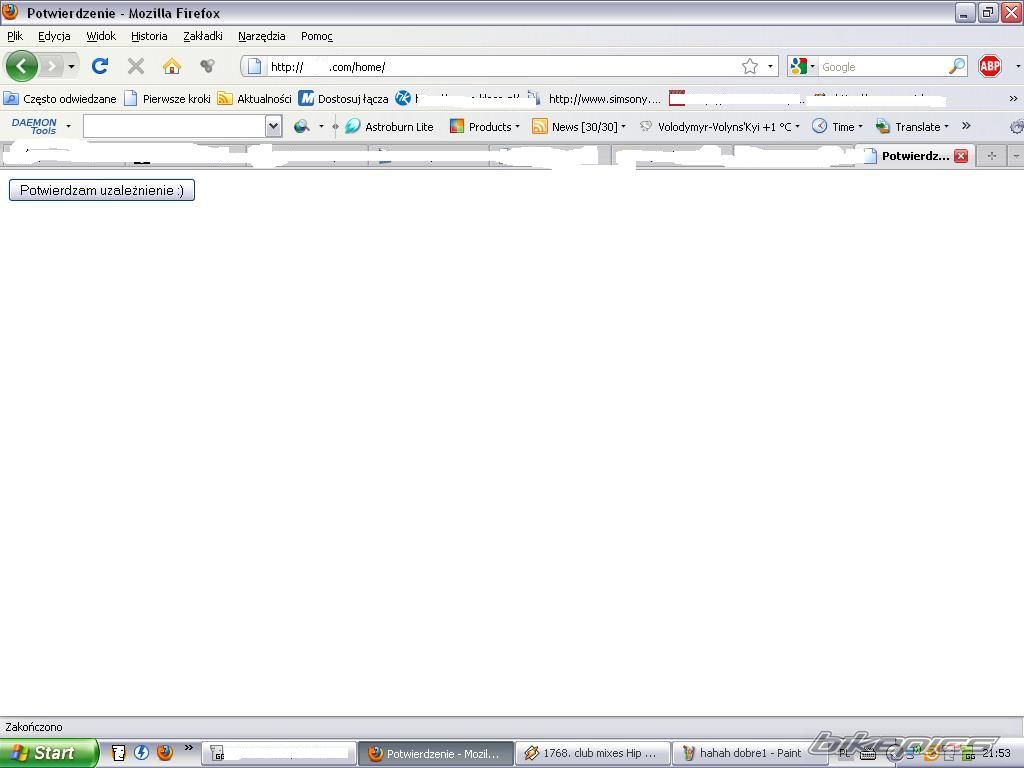
Task: Open the Zakładki menu
Action: click(x=203, y=36)
